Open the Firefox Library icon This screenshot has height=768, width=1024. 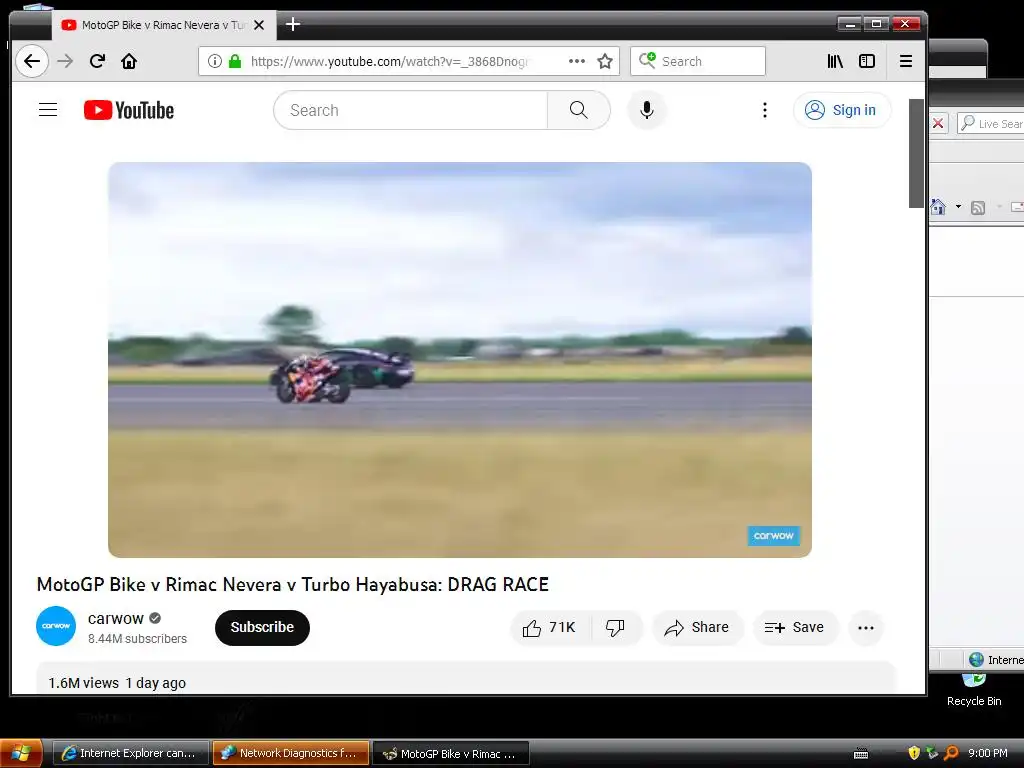pos(835,61)
